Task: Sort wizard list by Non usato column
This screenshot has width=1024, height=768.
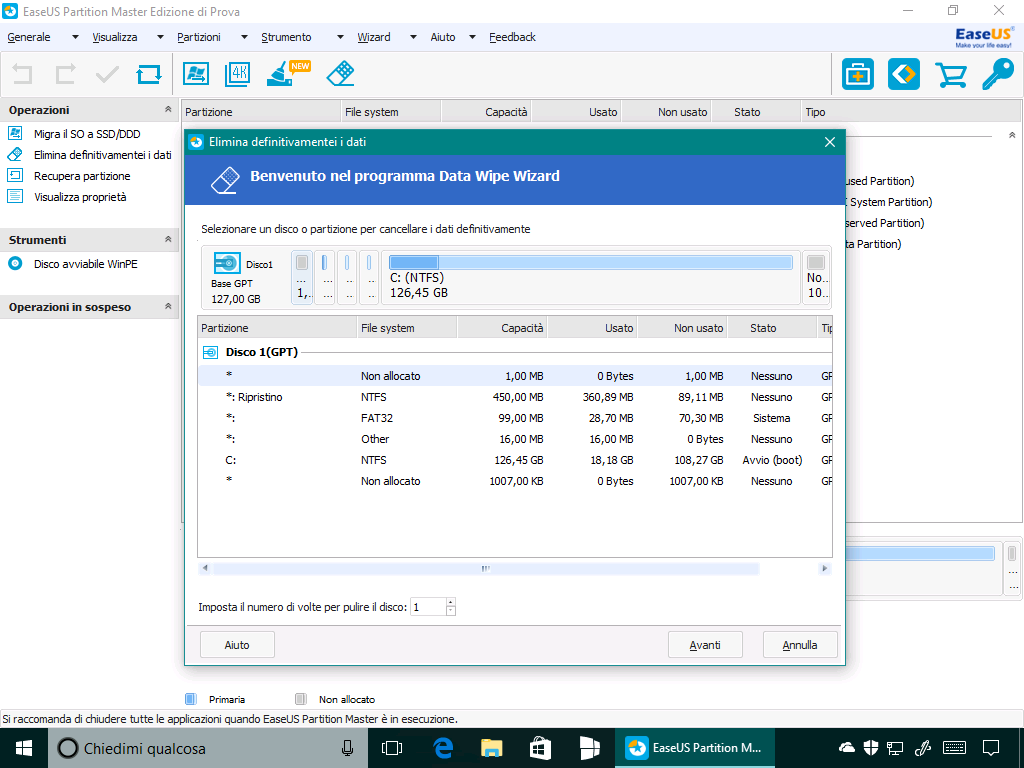Action: (682, 328)
